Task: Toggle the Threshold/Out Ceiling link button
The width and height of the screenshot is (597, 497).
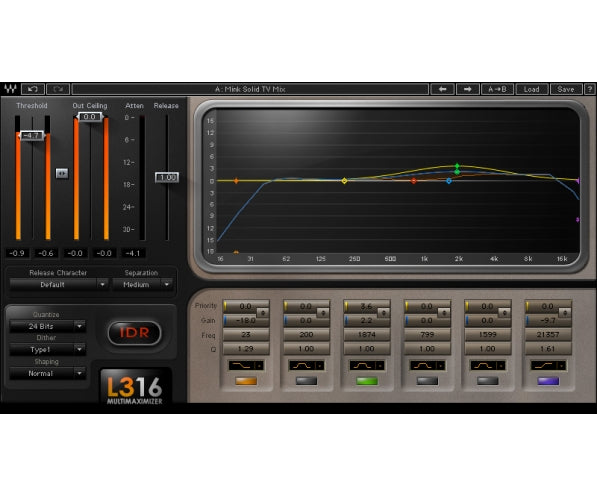Action: point(62,173)
